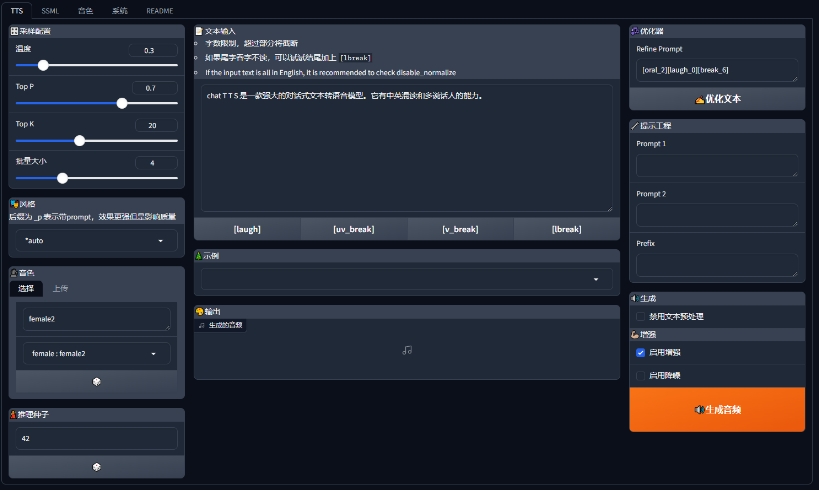Switch to the SSML tab
Image resolution: width=819 pixels, height=491 pixels.
point(50,10)
